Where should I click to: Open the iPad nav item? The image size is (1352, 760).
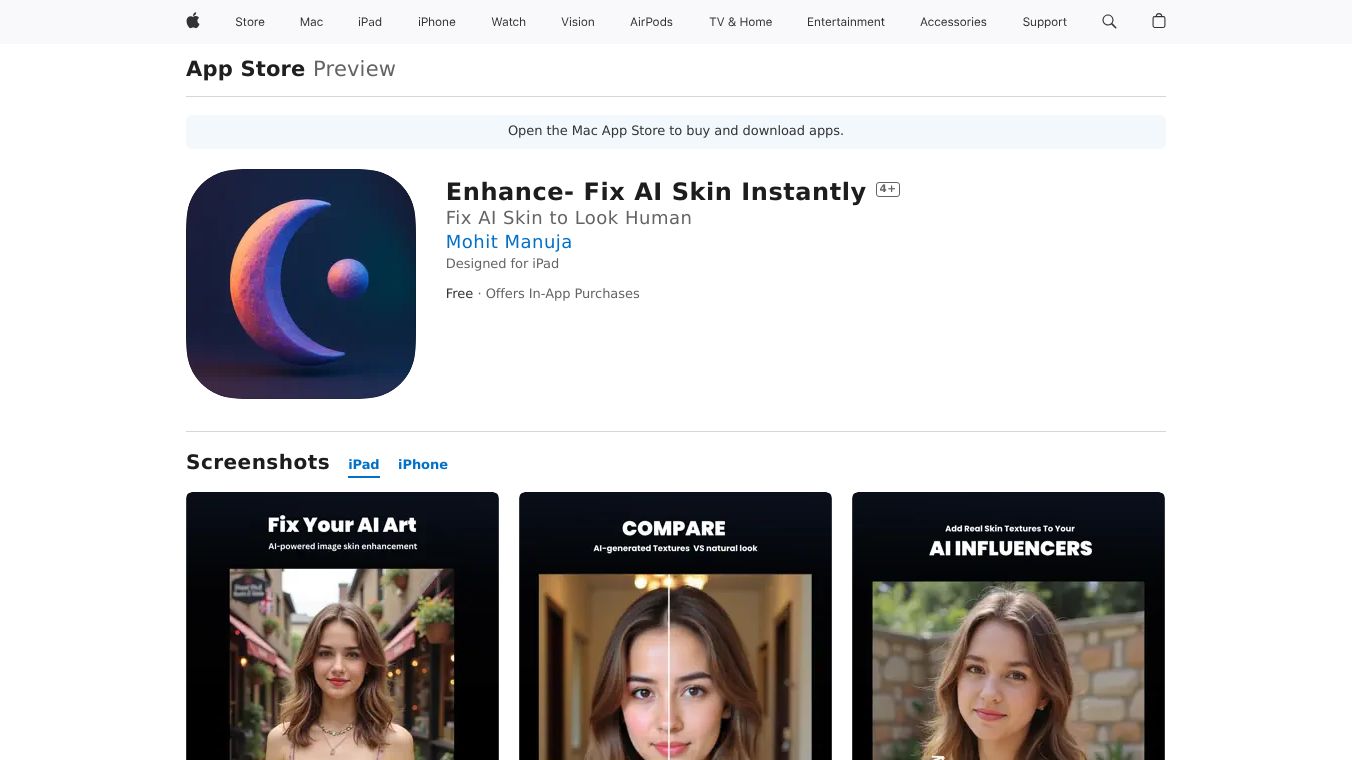[370, 22]
